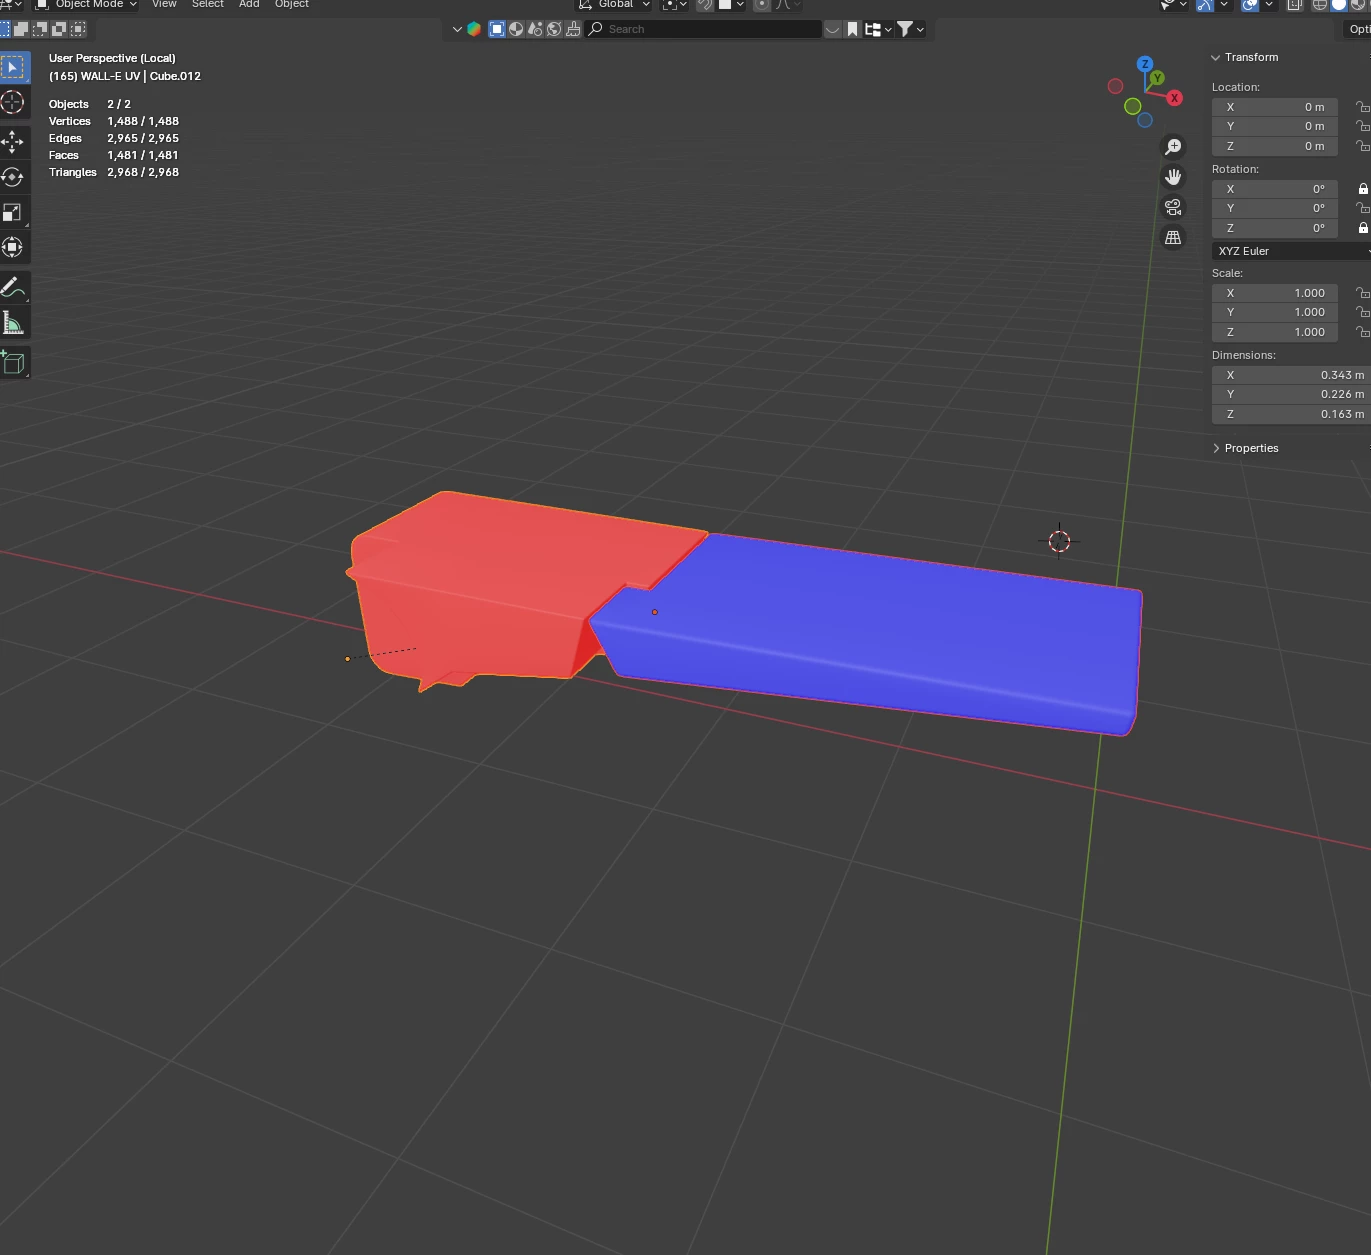Image resolution: width=1371 pixels, height=1255 pixels.
Task: Click the WALL-E UV | Cube.012 label
Action: point(141,76)
